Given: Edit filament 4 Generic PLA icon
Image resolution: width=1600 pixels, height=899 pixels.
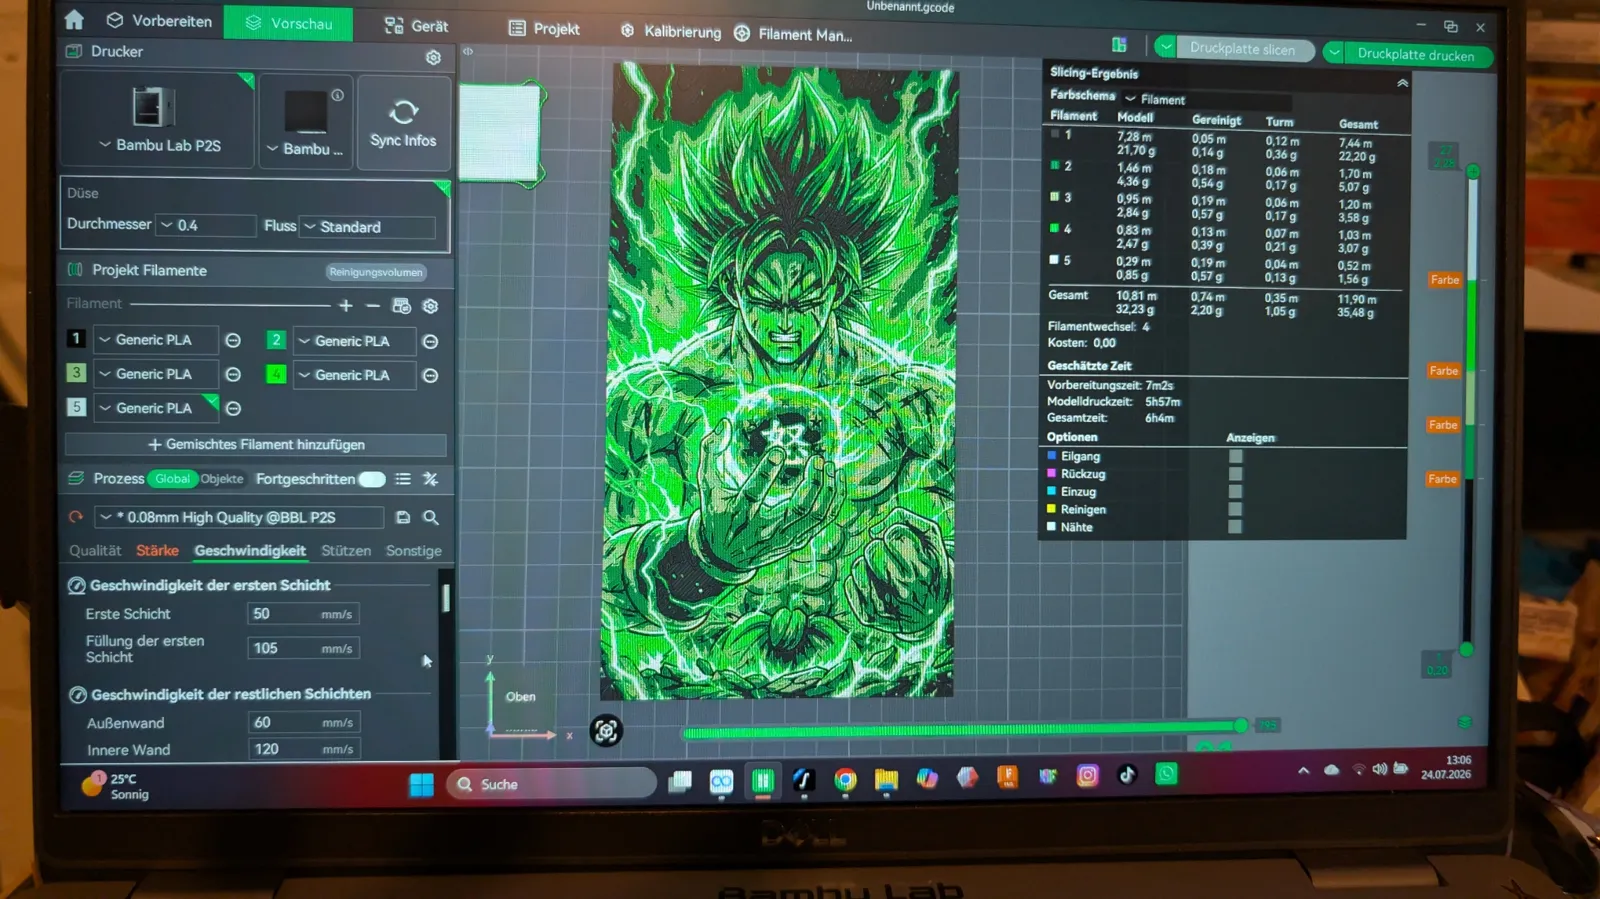Looking at the screenshot, I should click(x=430, y=376).
